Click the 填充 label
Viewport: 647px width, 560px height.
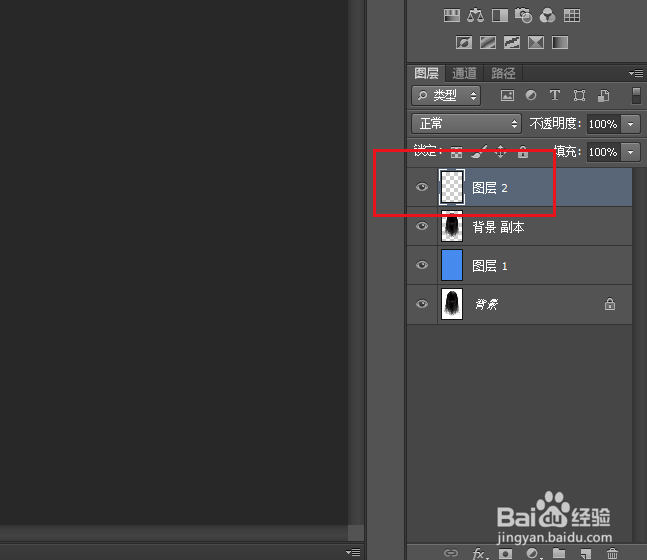[568, 151]
